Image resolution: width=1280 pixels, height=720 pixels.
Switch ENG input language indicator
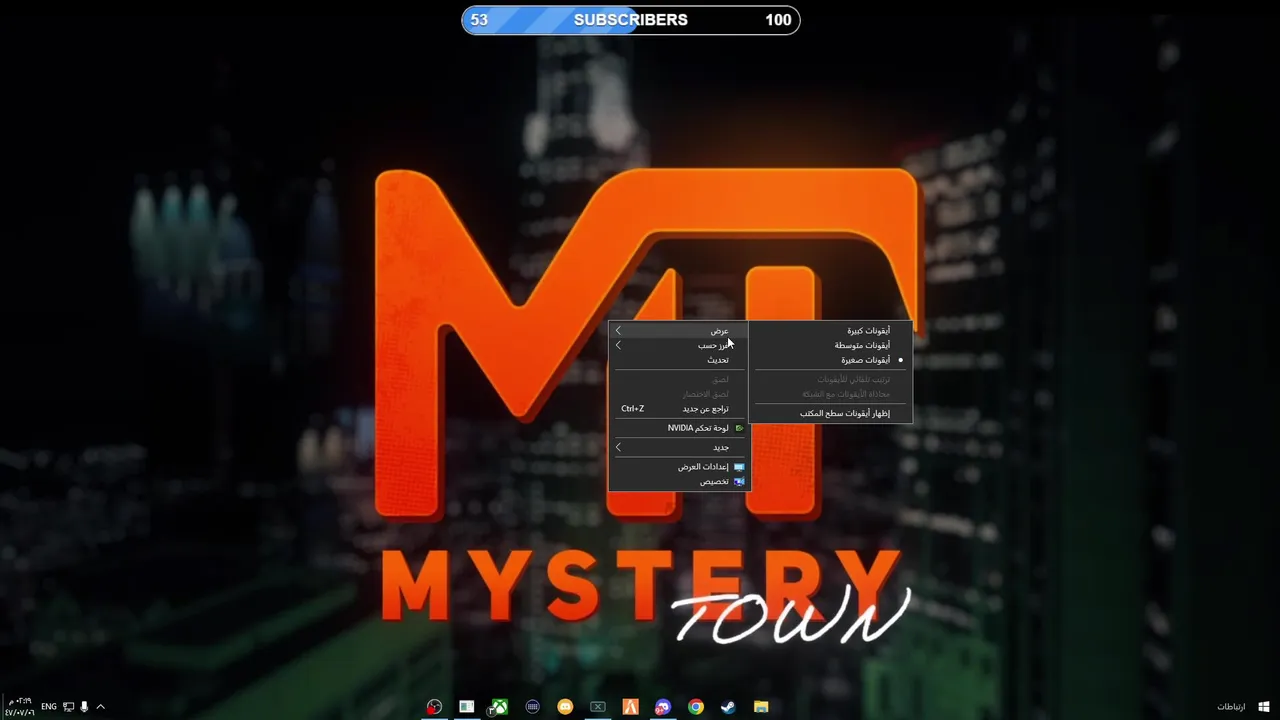[48, 707]
